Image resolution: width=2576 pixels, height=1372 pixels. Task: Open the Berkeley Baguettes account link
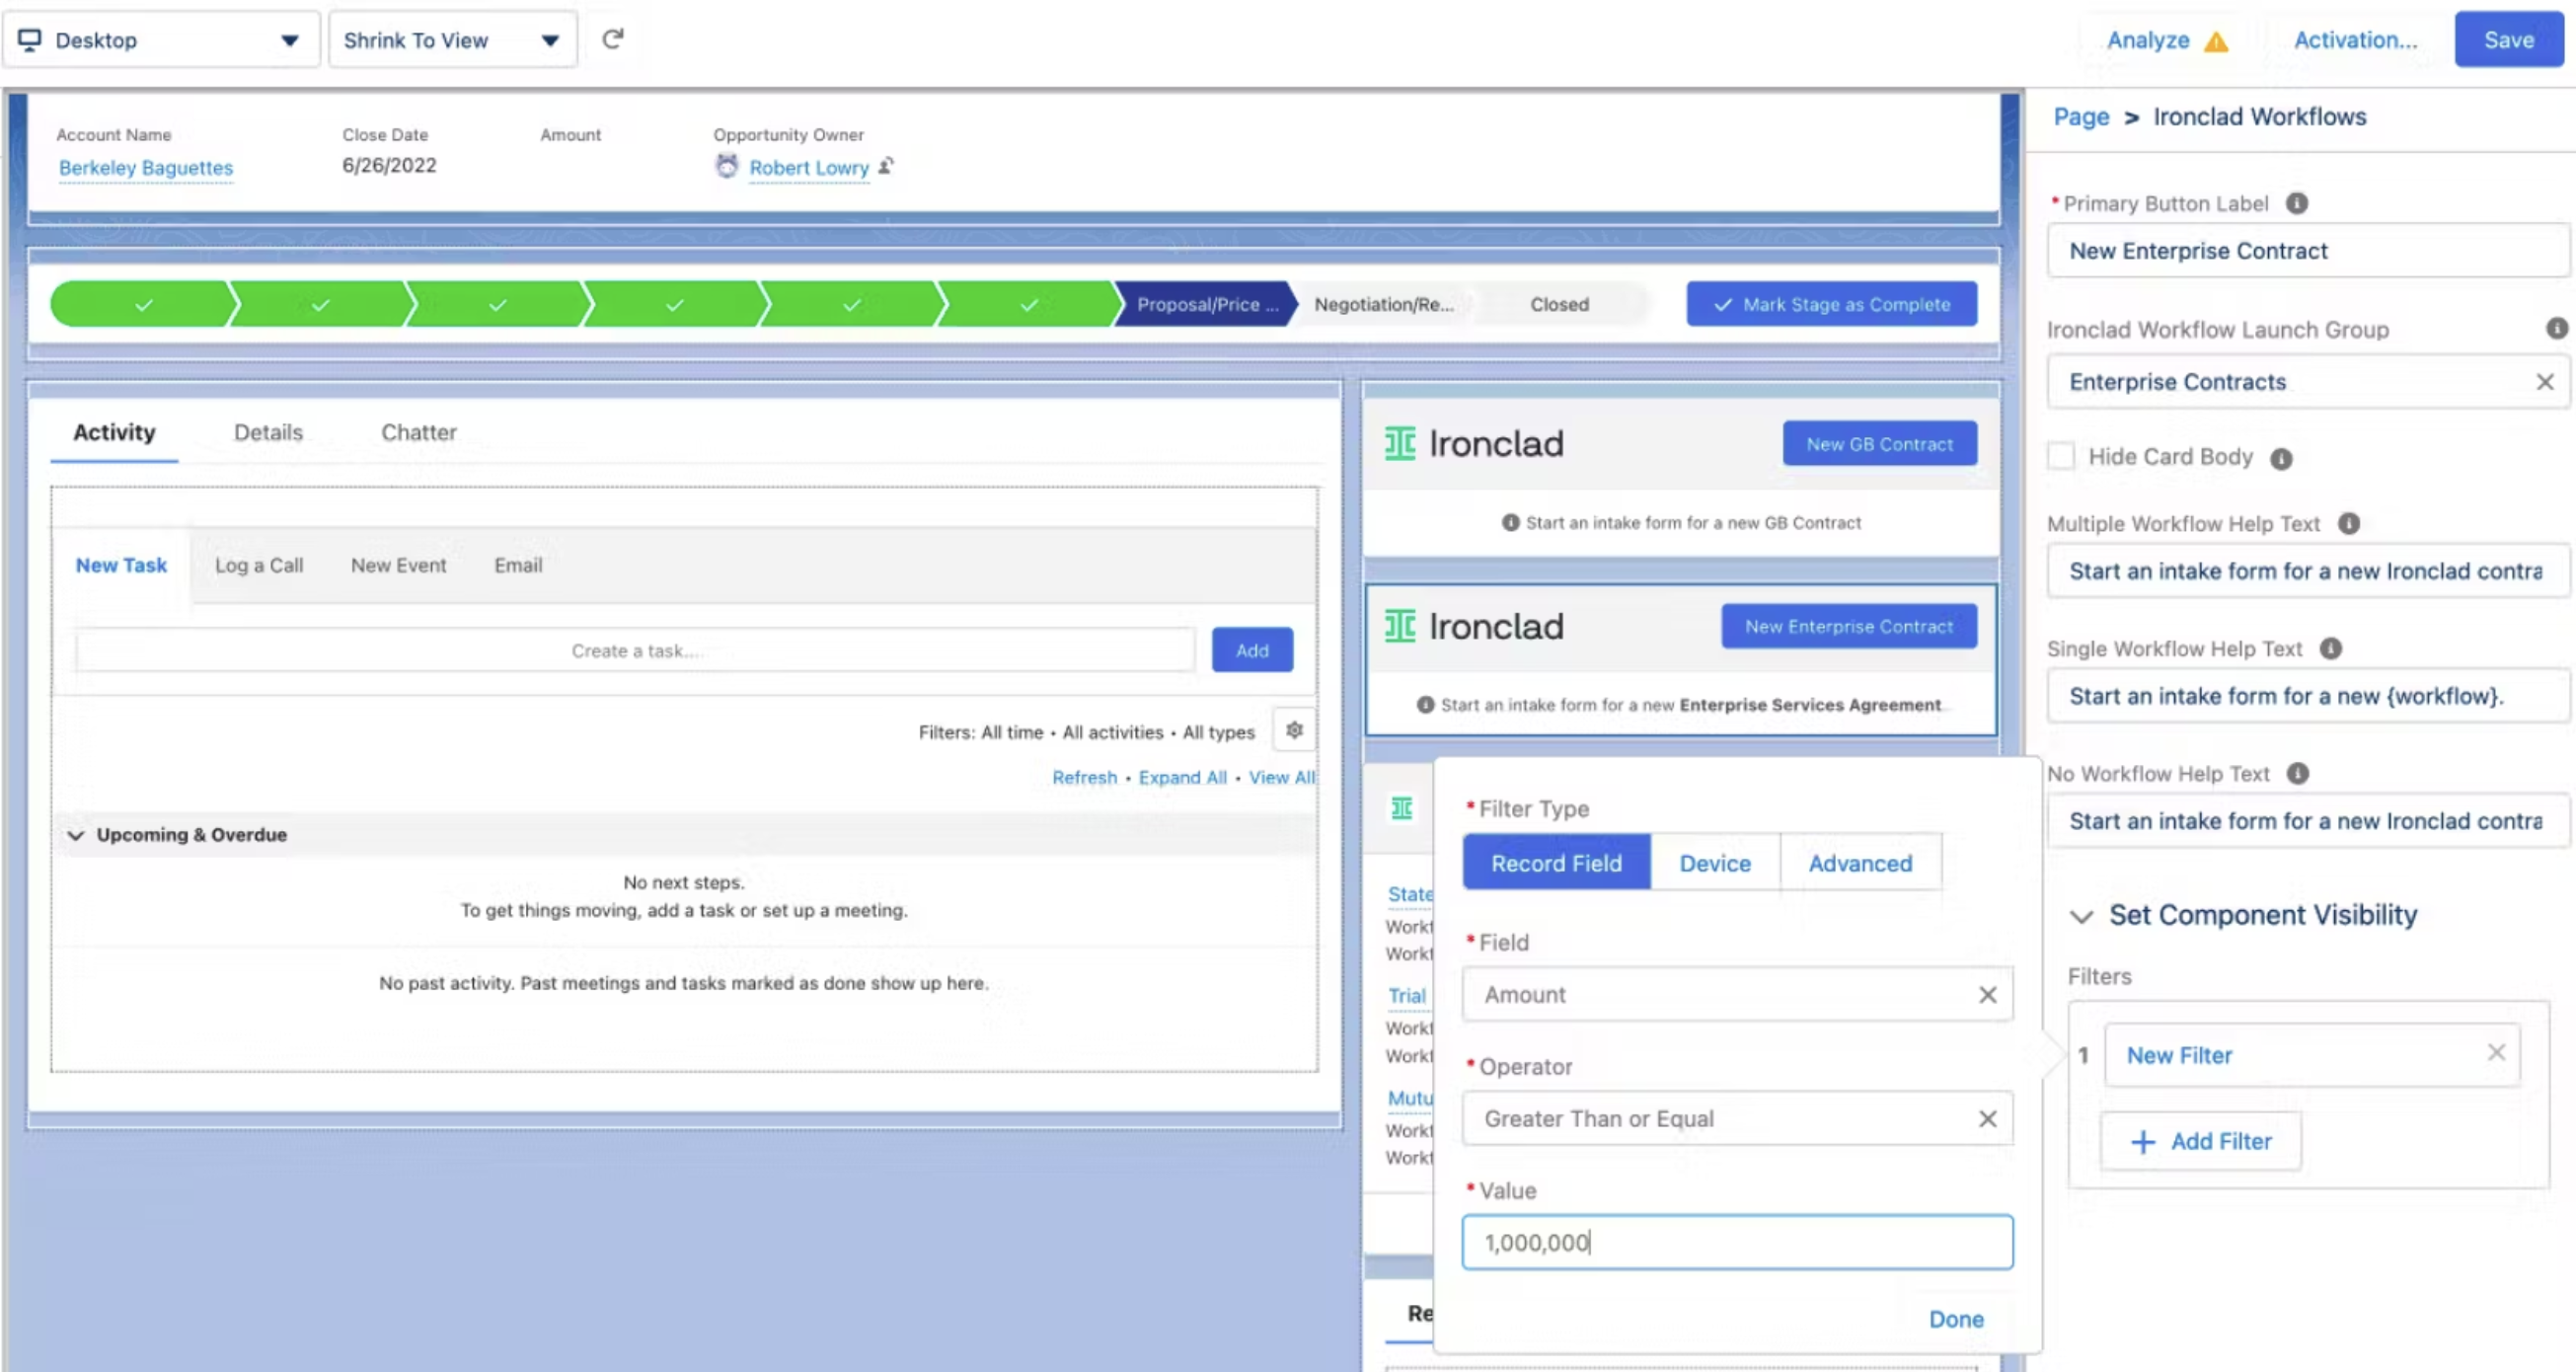pos(146,168)
